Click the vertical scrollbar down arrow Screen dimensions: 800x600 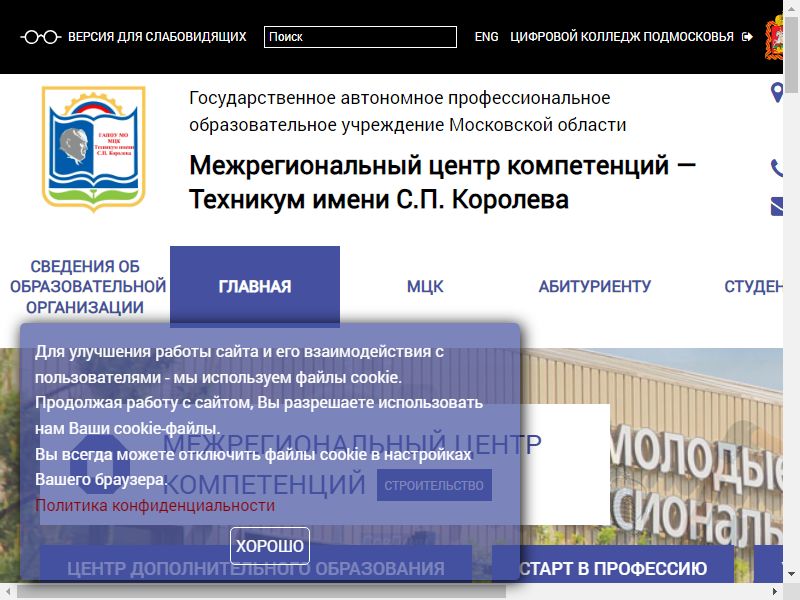791,574
